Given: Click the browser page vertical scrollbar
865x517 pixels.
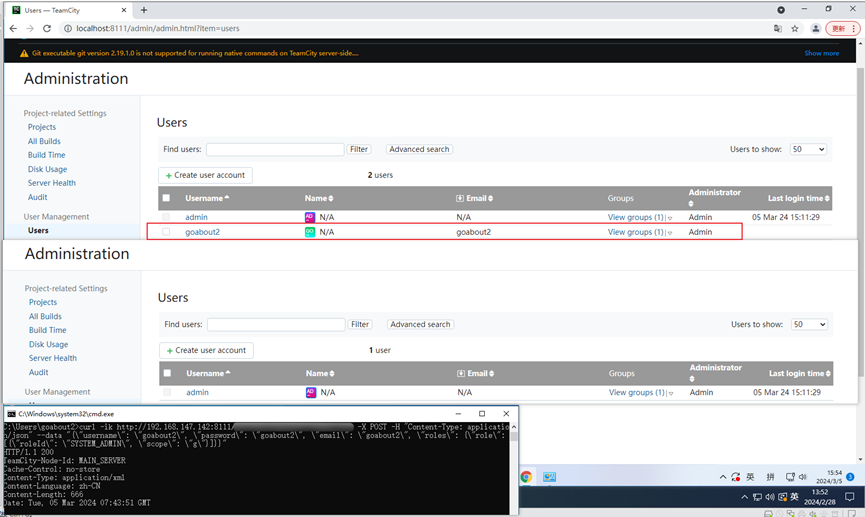Looking at the screenshot, I should (860, 221).
